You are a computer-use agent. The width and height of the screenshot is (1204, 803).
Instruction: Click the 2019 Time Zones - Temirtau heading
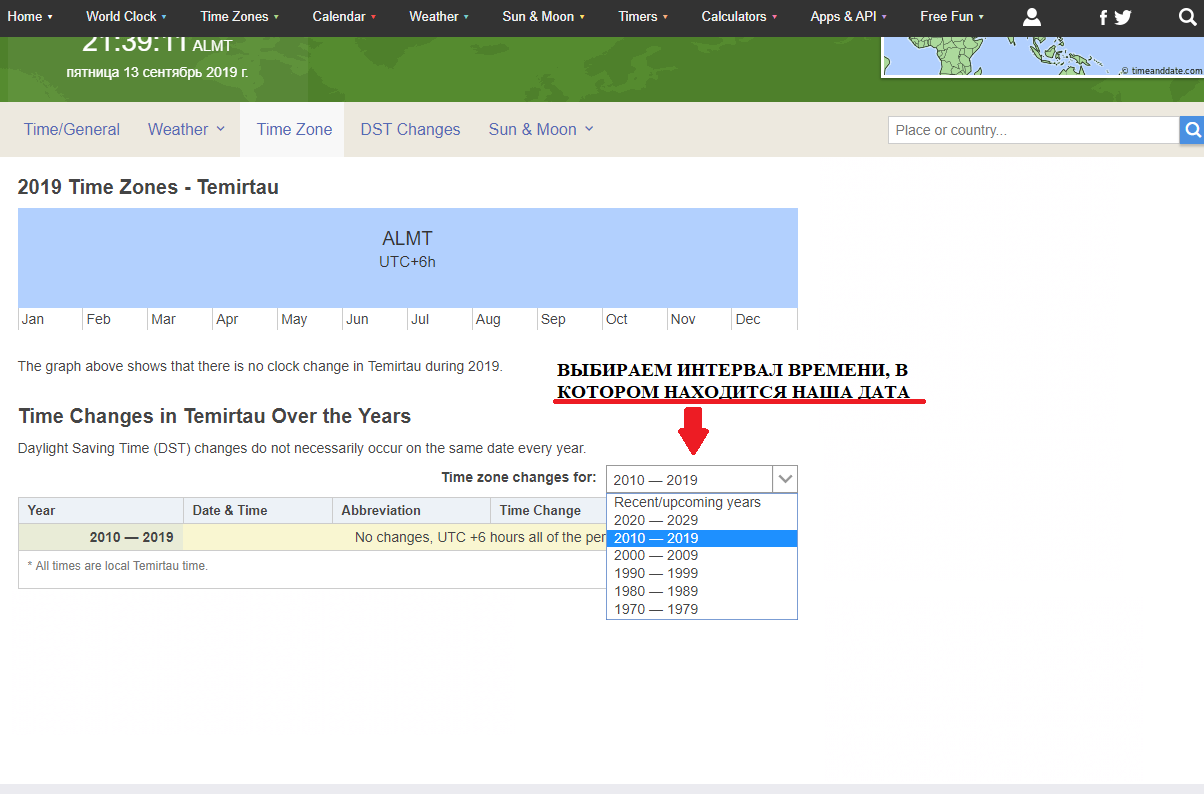pos(148,187)
